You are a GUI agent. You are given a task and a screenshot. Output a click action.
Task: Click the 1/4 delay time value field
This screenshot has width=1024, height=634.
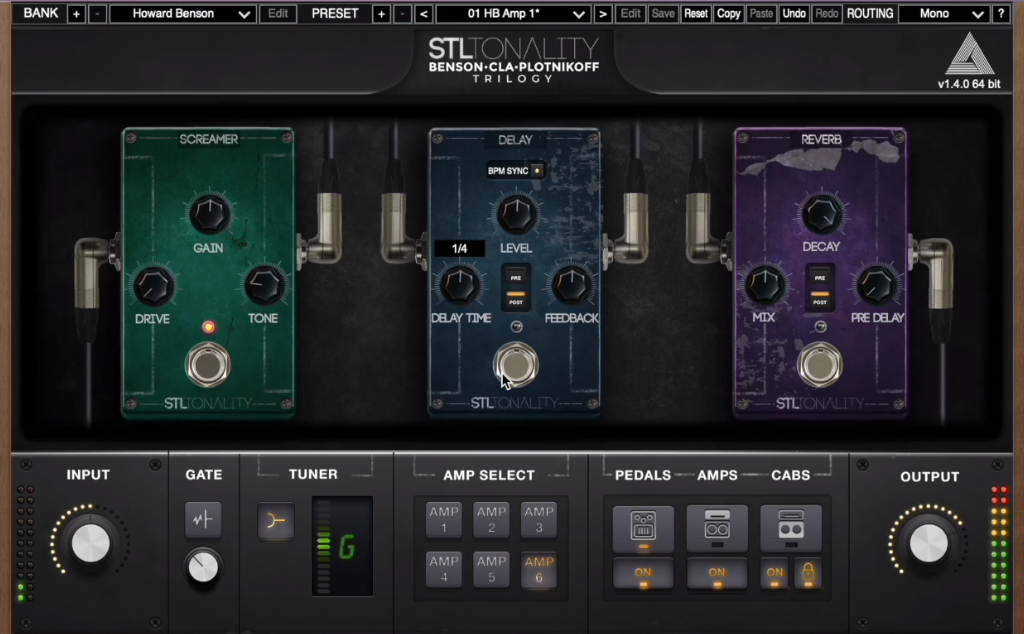click(x=460, y=248)
